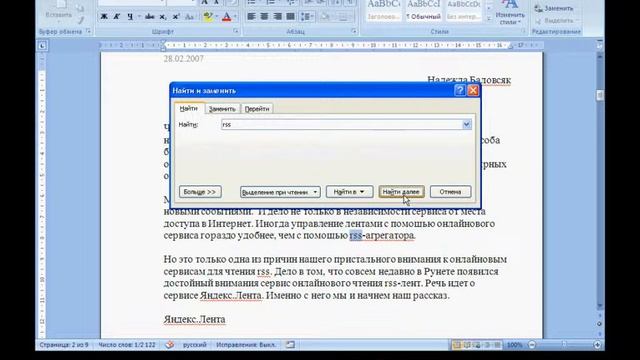
Task: Click Исправления: Выкл. in status bar
Action: [x=246, y=345]
